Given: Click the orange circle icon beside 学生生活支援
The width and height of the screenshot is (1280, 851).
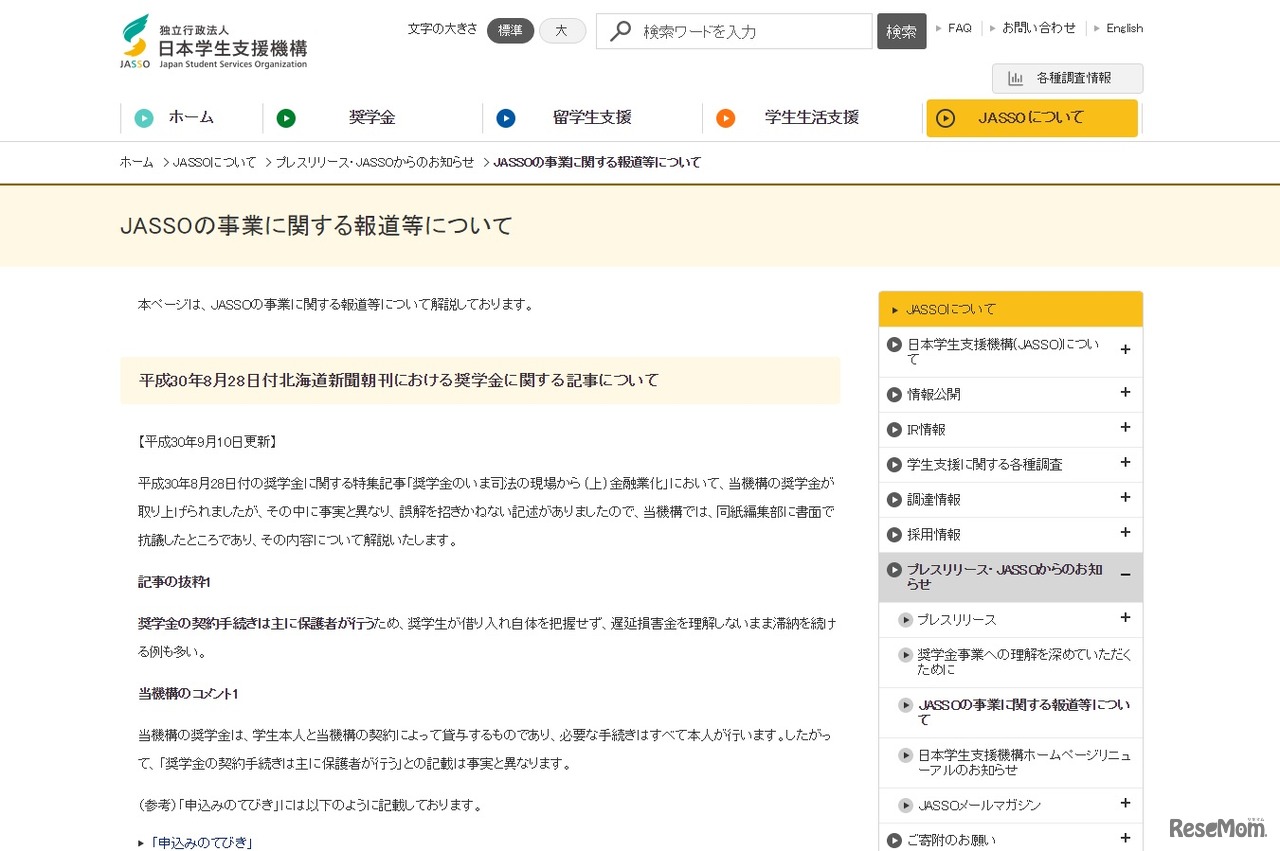Looking at the screenshot, I should (725, 118).
